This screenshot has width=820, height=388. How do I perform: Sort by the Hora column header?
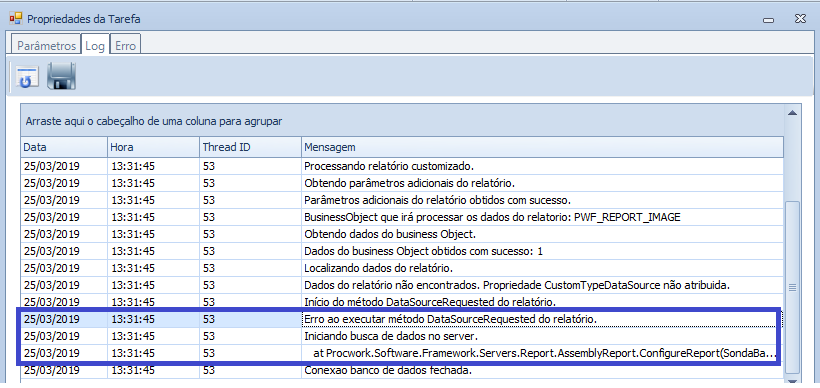point(154,147)
